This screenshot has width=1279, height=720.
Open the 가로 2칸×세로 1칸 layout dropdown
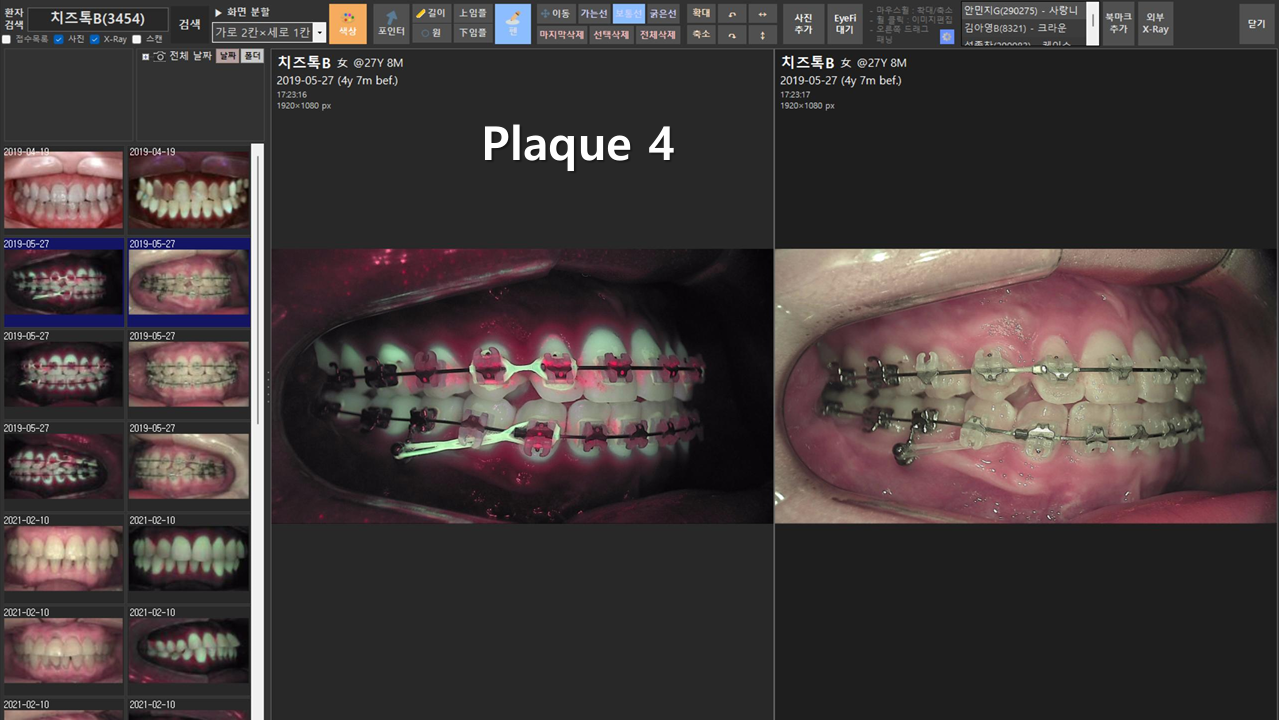point(269,32)
